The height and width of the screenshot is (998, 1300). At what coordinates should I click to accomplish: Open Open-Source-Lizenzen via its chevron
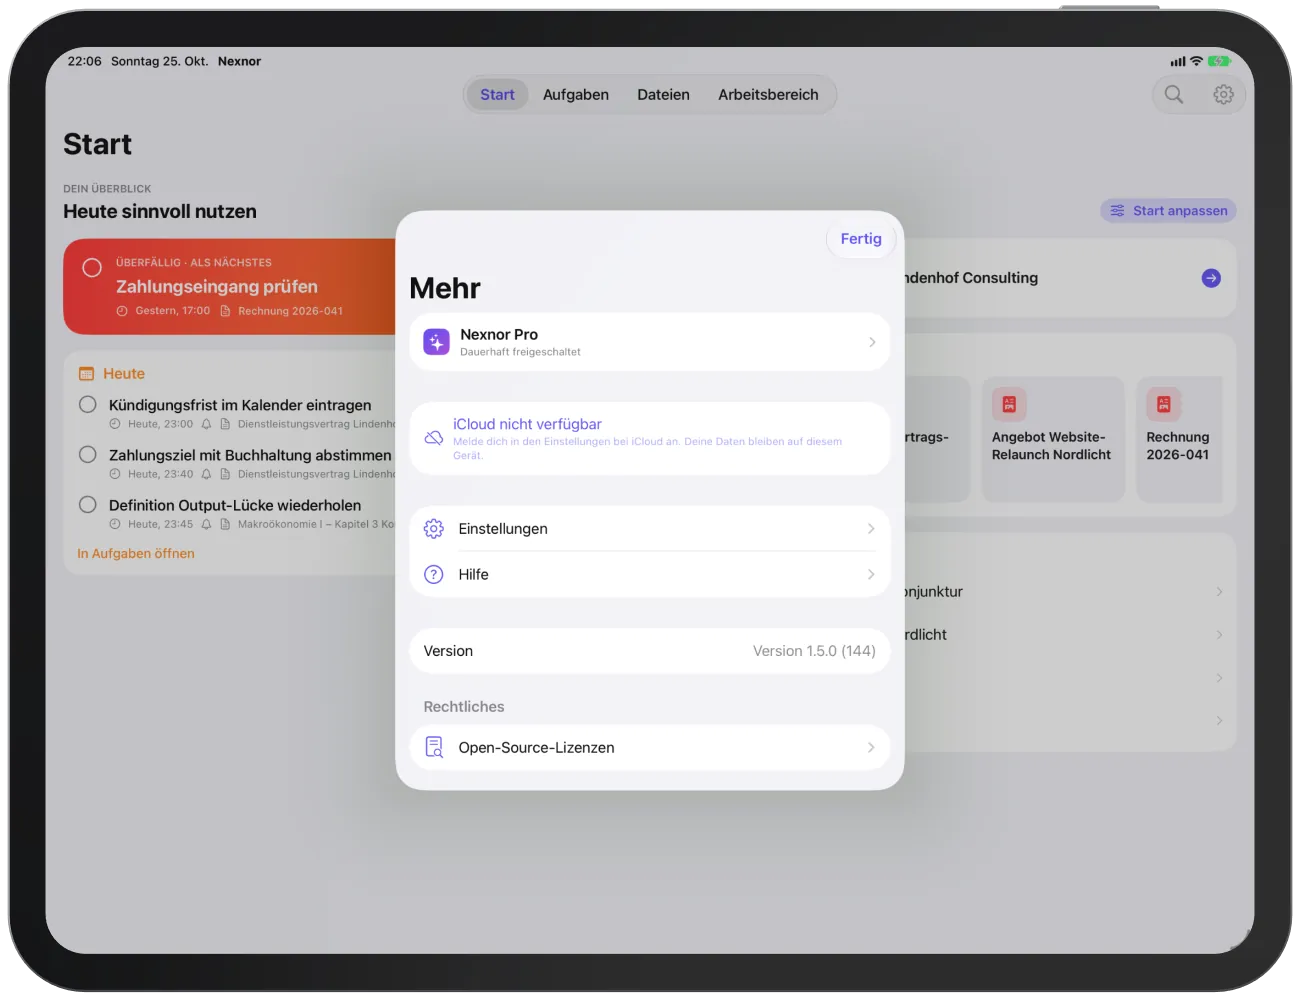pos(871,748)
